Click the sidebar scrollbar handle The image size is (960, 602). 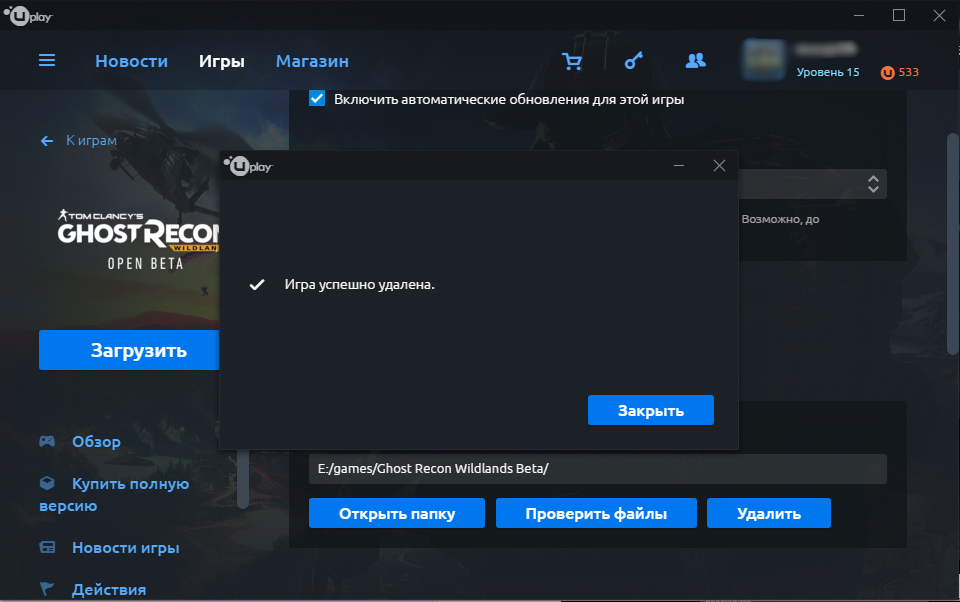[243, 479]
